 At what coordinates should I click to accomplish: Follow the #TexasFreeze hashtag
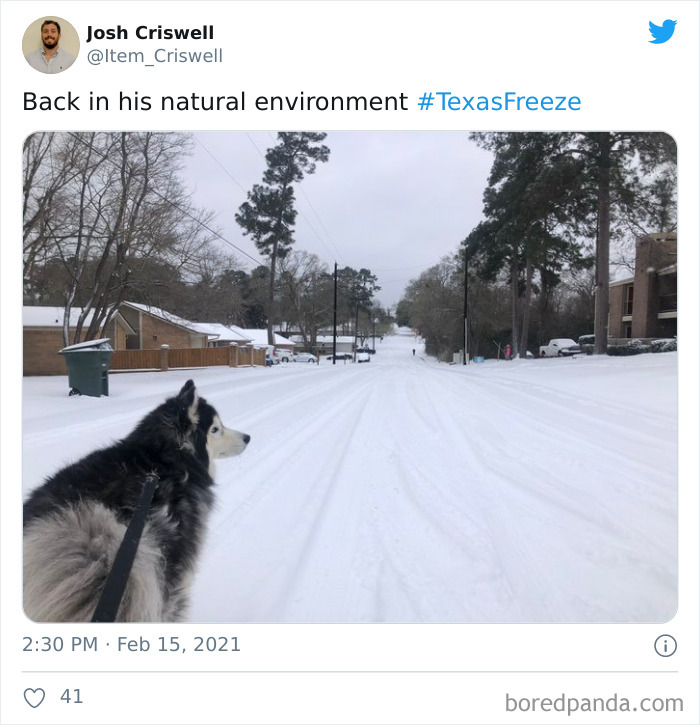pyautogui.click(x=499, y=102)
